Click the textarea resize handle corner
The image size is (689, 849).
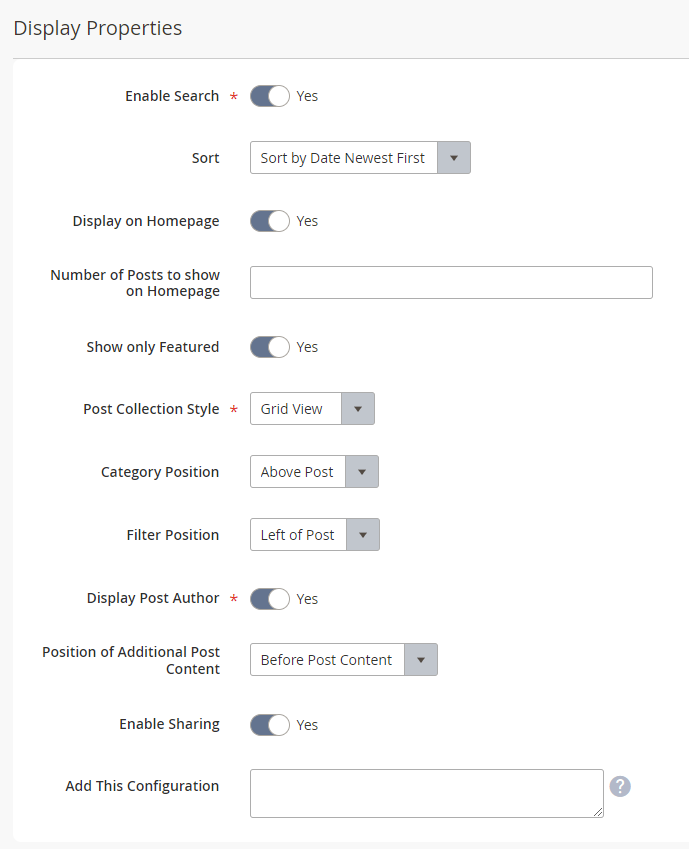[x=598, y=812]
